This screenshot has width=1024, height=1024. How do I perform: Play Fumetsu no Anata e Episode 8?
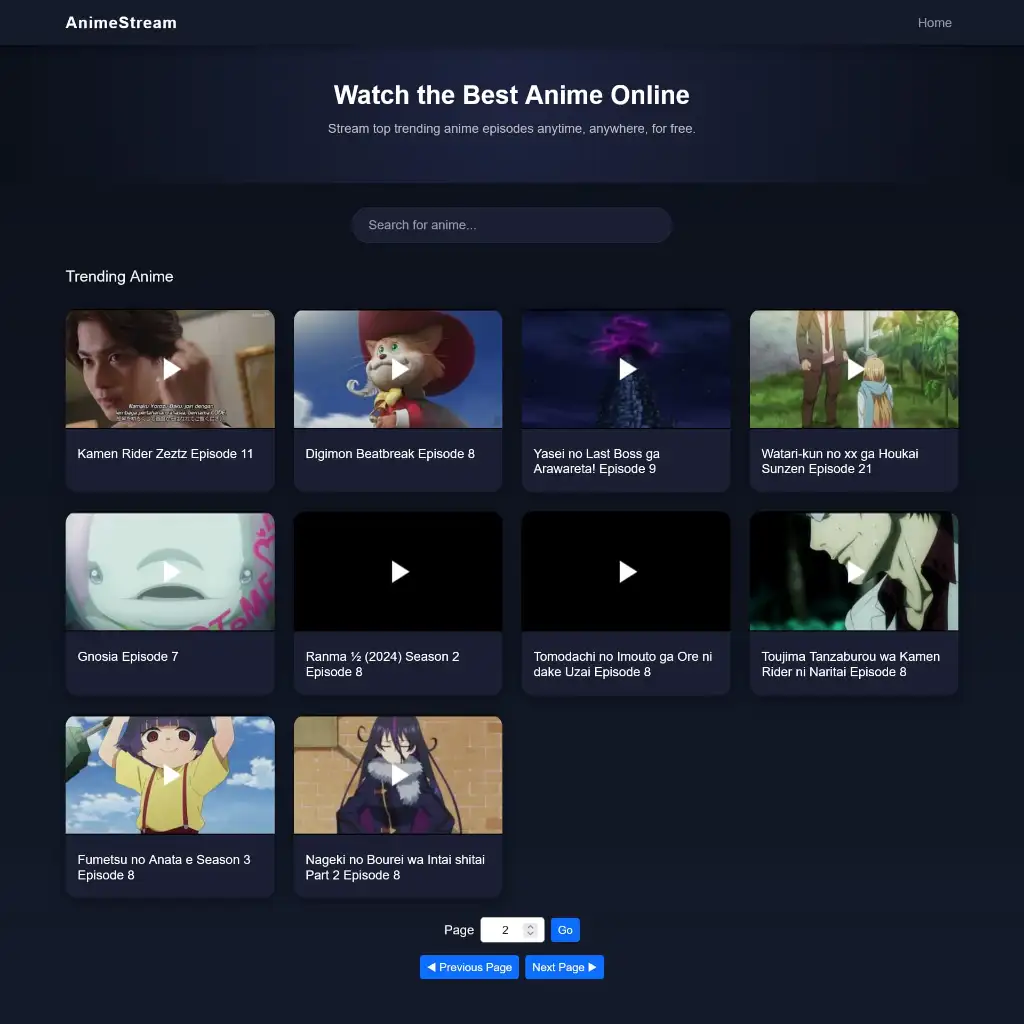point(171,775)
